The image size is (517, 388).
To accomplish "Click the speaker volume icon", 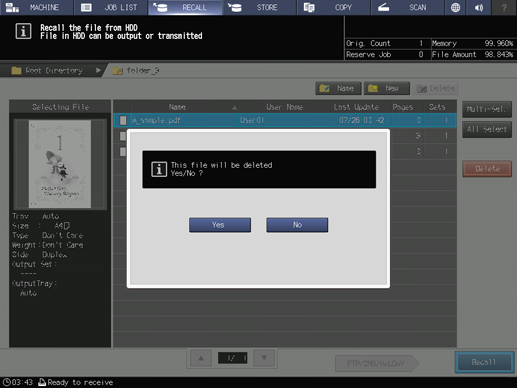I will (479, 7).
